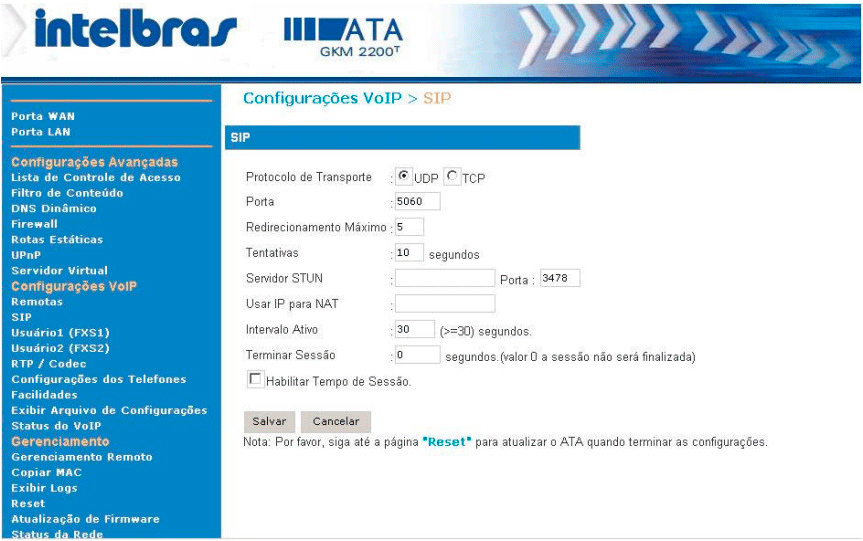
Task: Select the UDP transport protocol radio button
Action: (x=403, y=176)
